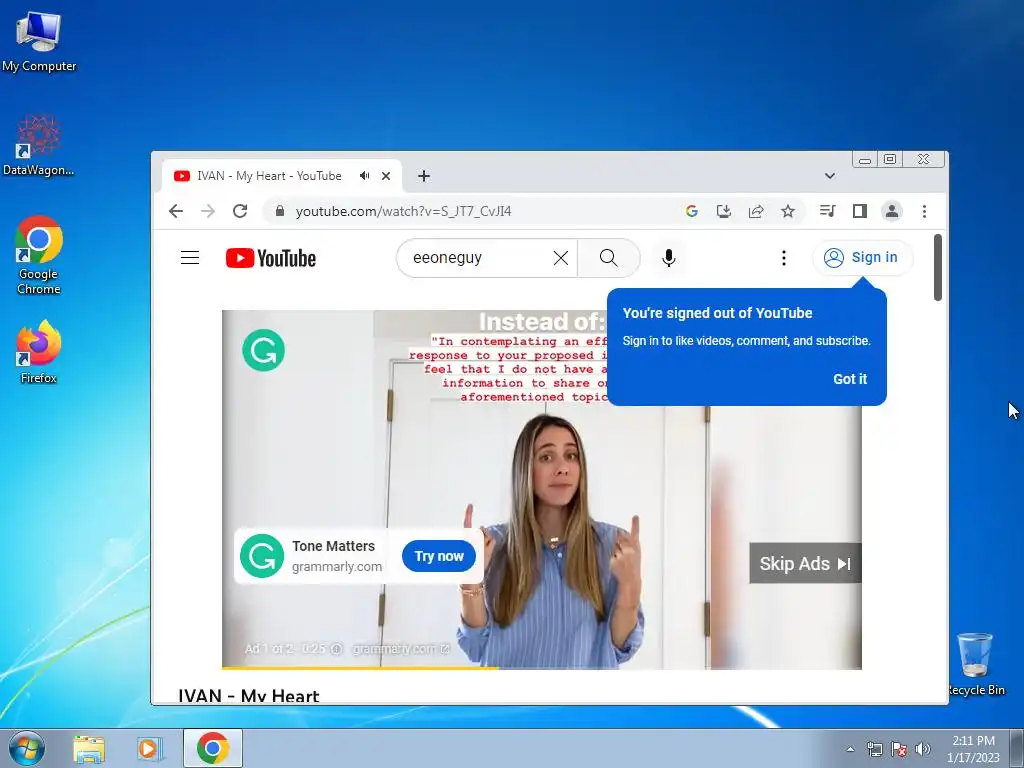The height and width of the screenshot is (768, 1024).
Task: Install app icon in address bar
Action: tap(724, 211)
